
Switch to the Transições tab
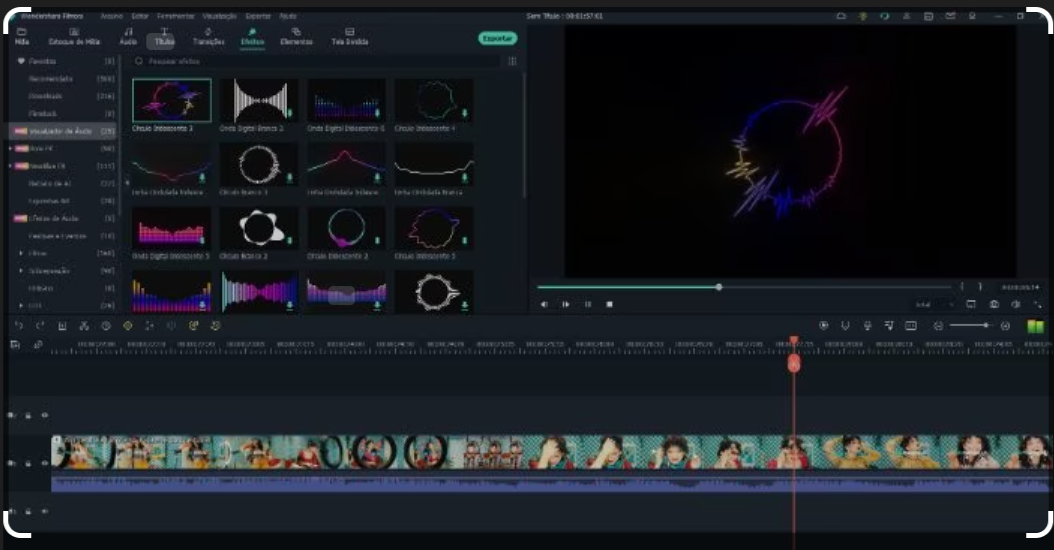[208, 37]
